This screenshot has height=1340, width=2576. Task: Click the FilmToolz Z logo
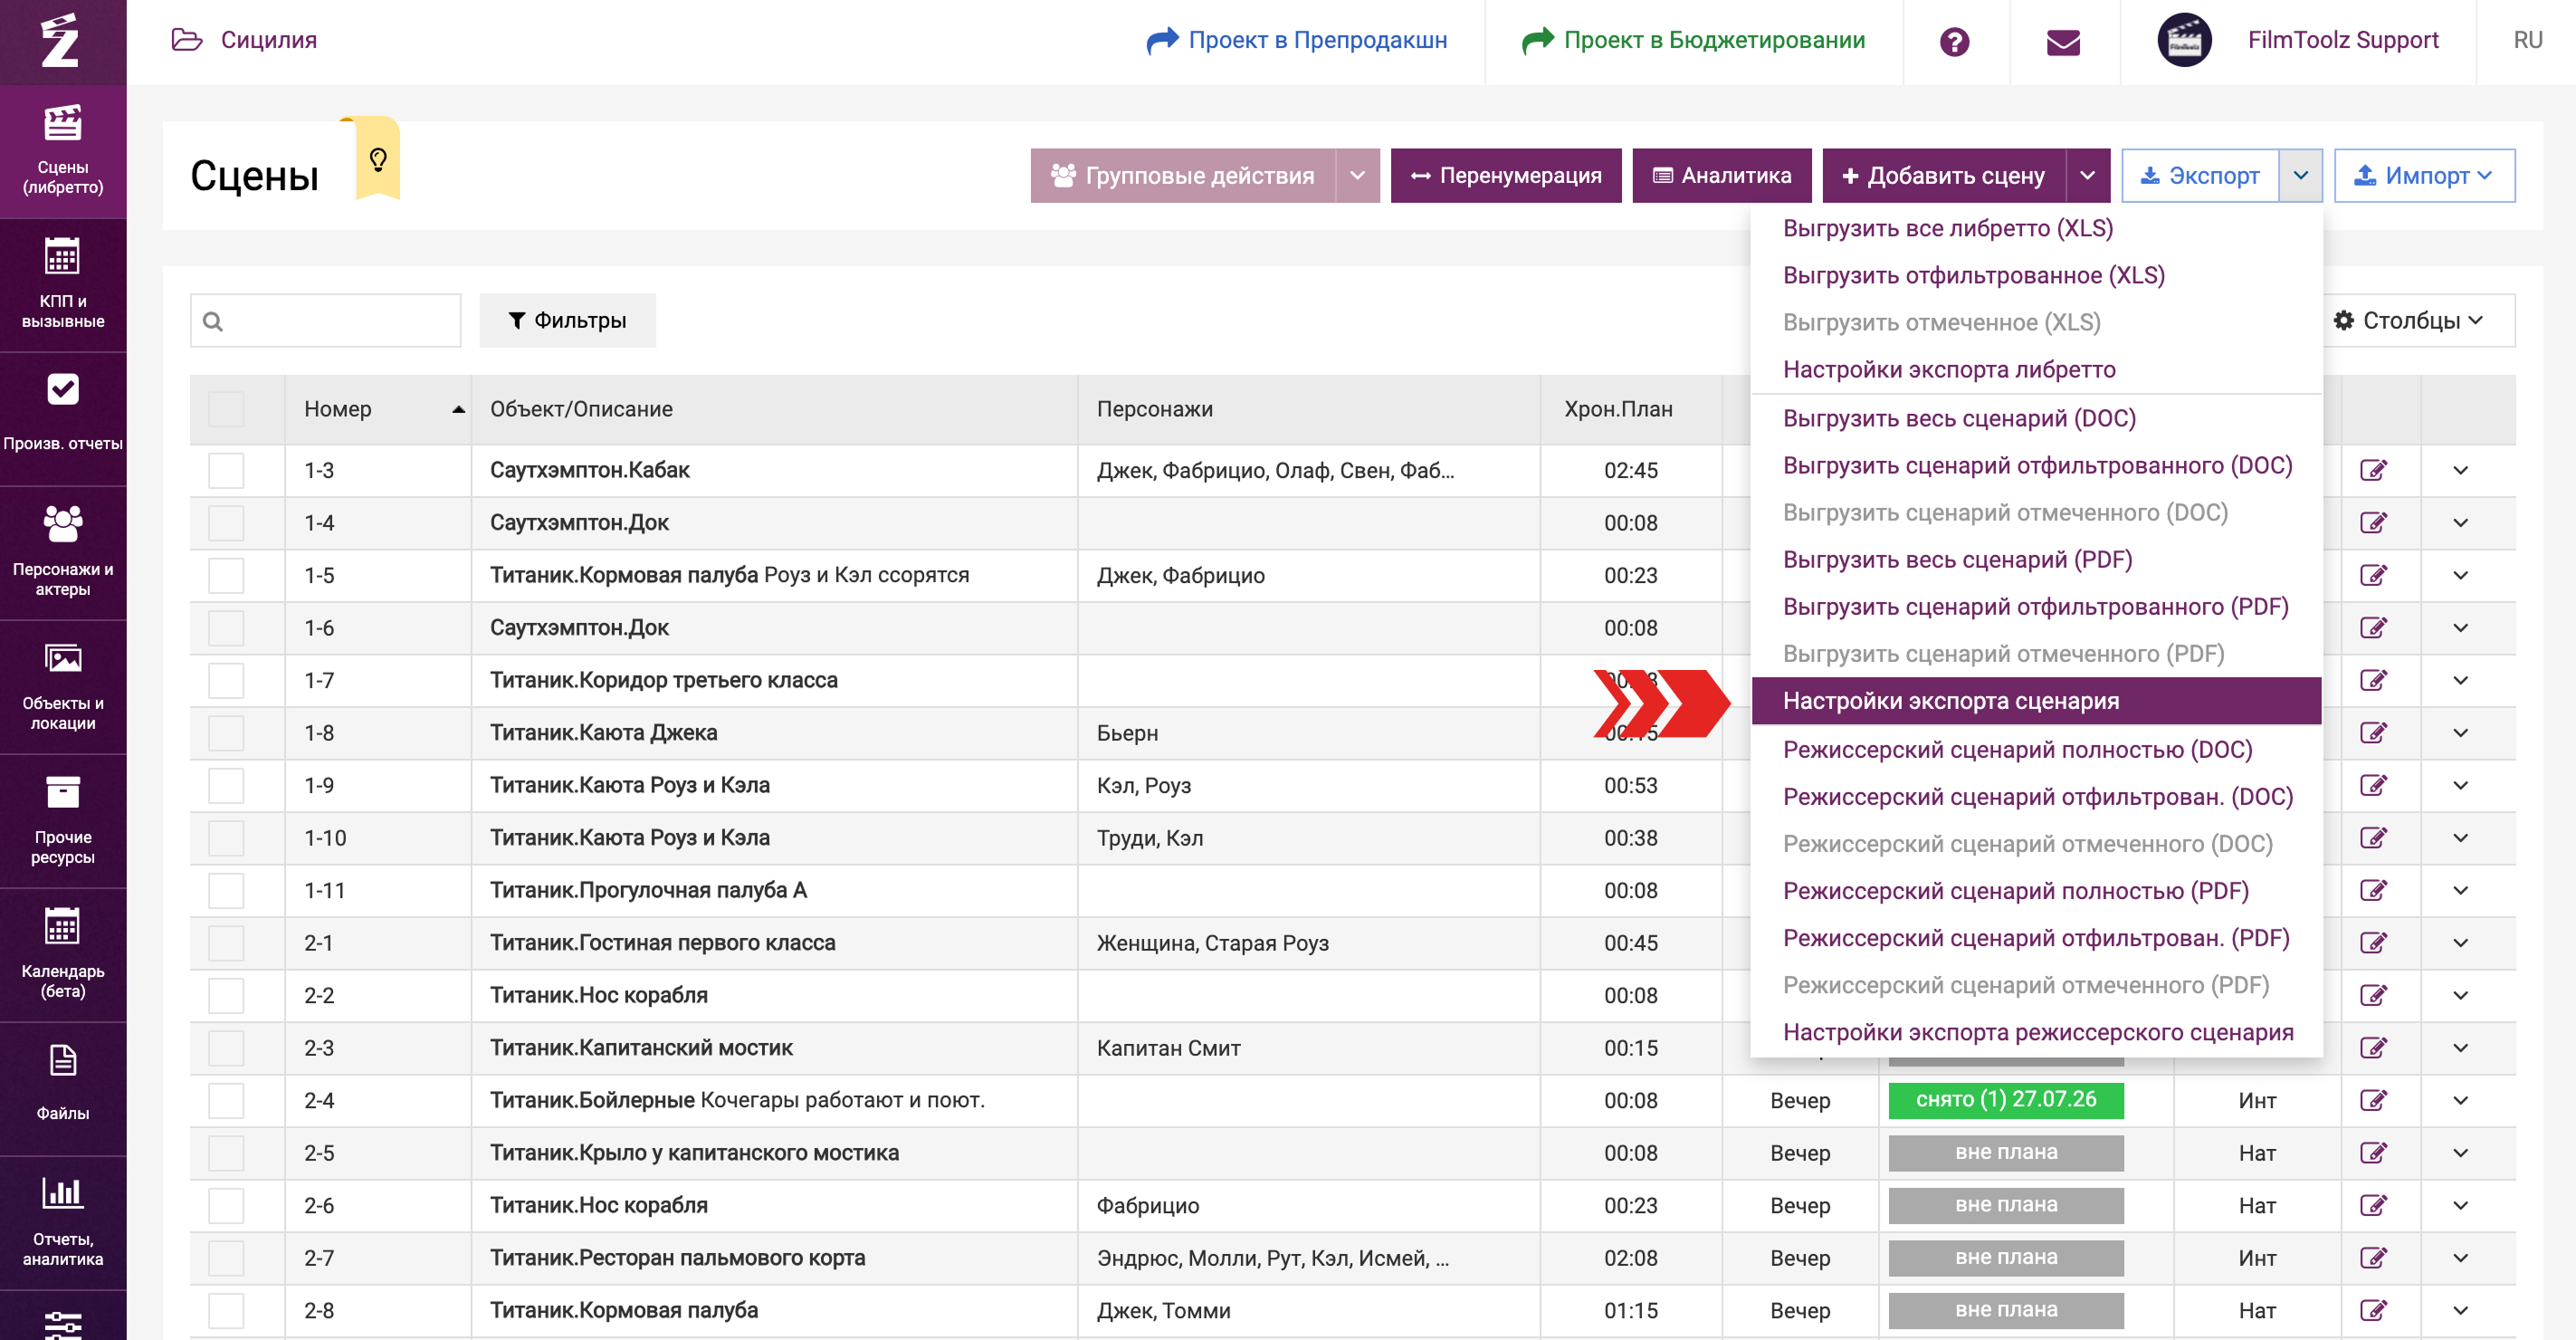tap(60, 40)
